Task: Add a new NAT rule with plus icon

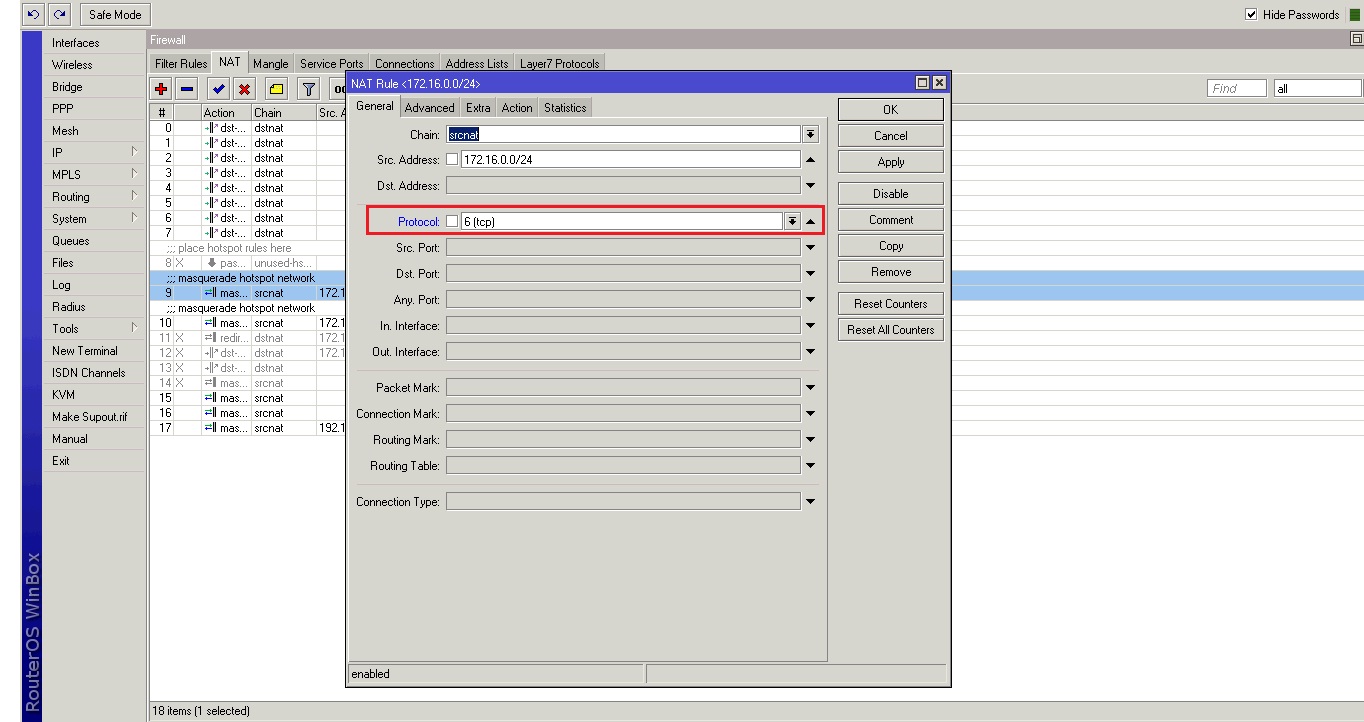Action: (x=161, y=89)
